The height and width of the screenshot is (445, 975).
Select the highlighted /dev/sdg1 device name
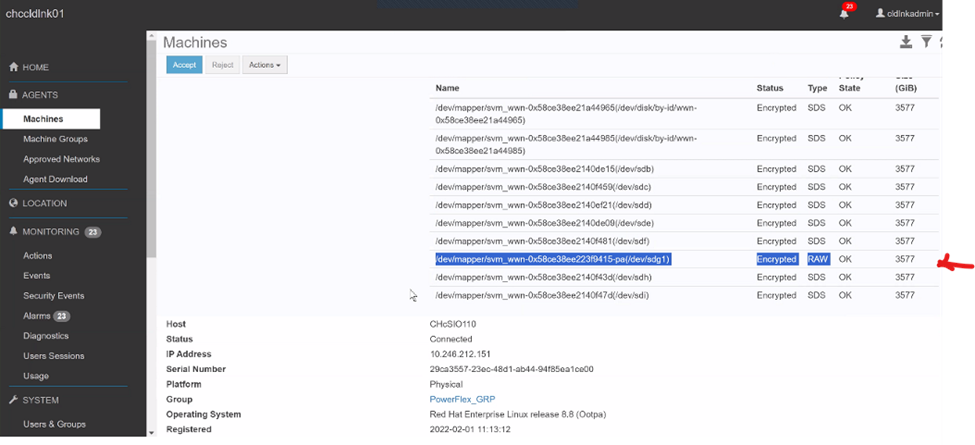click(553, 259)
